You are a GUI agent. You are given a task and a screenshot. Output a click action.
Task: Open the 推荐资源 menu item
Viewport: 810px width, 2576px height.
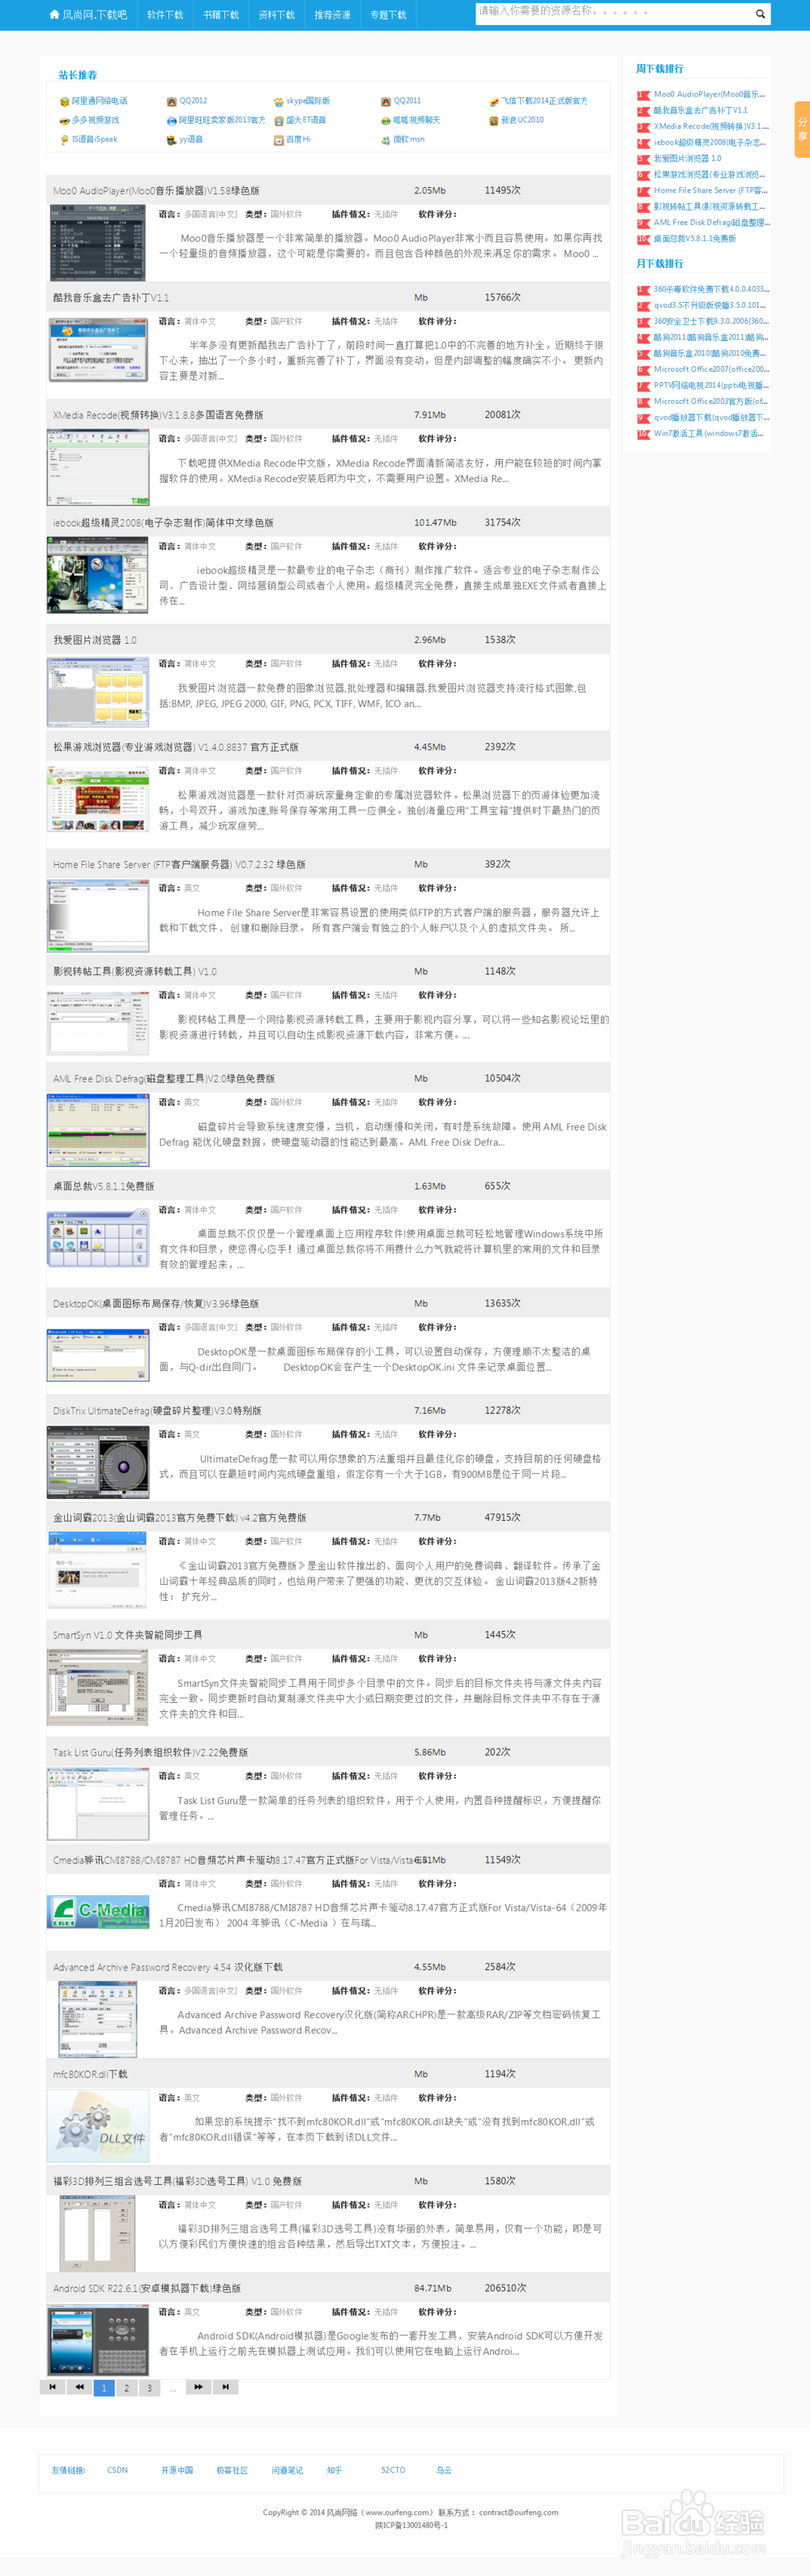(x=332, y=15)
